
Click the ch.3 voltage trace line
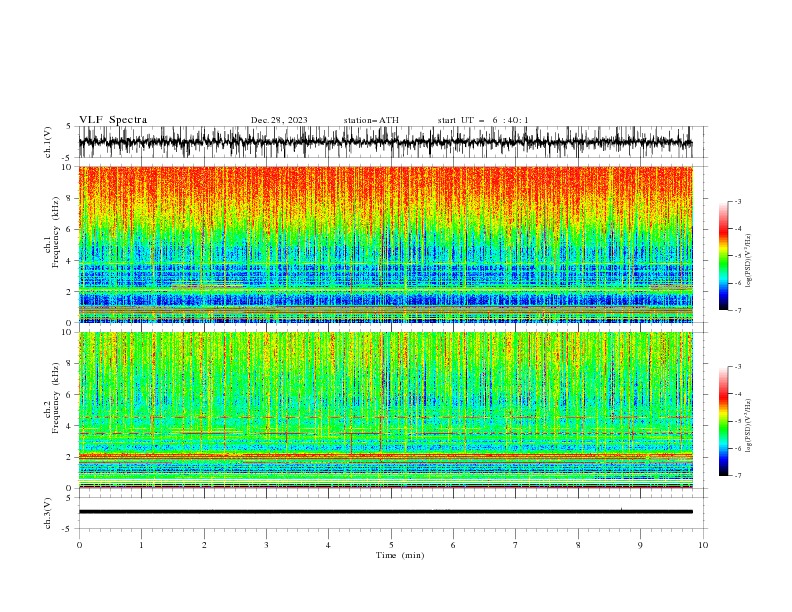(x=385, y=512)
